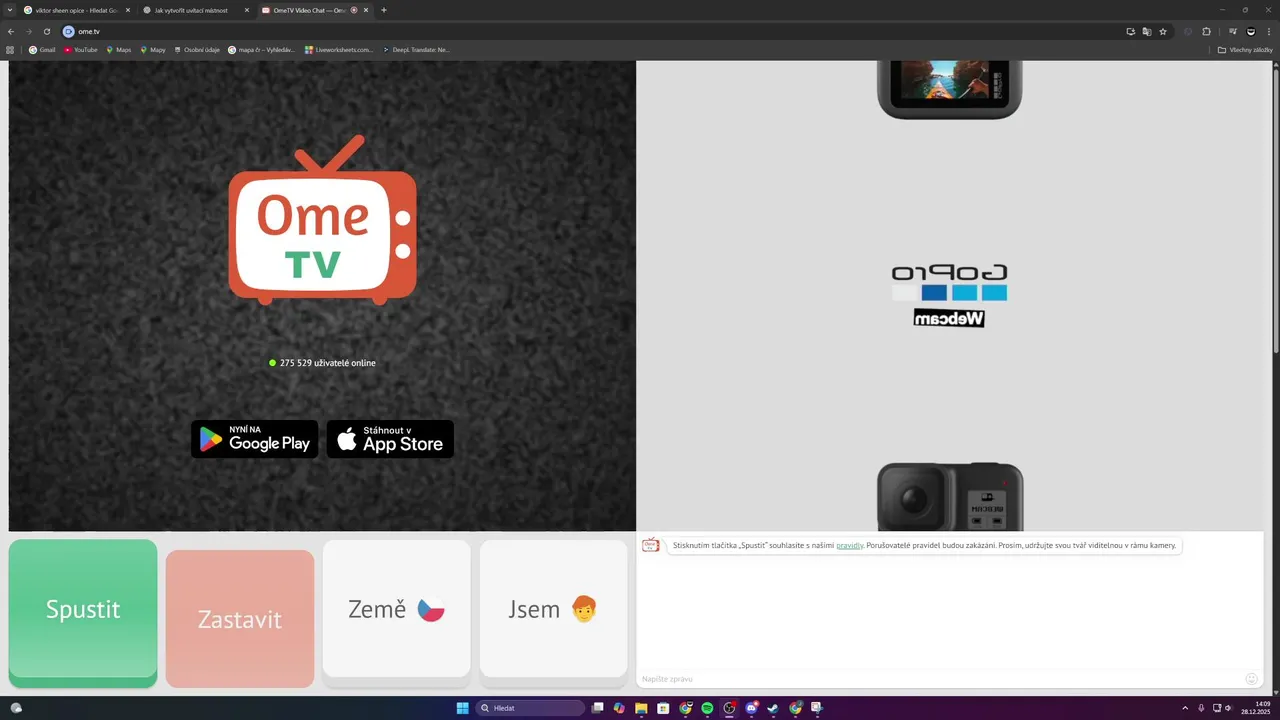The image size is (1280, 720).
Task: Open the emoji picker in chat
Action: [1251, 679]
